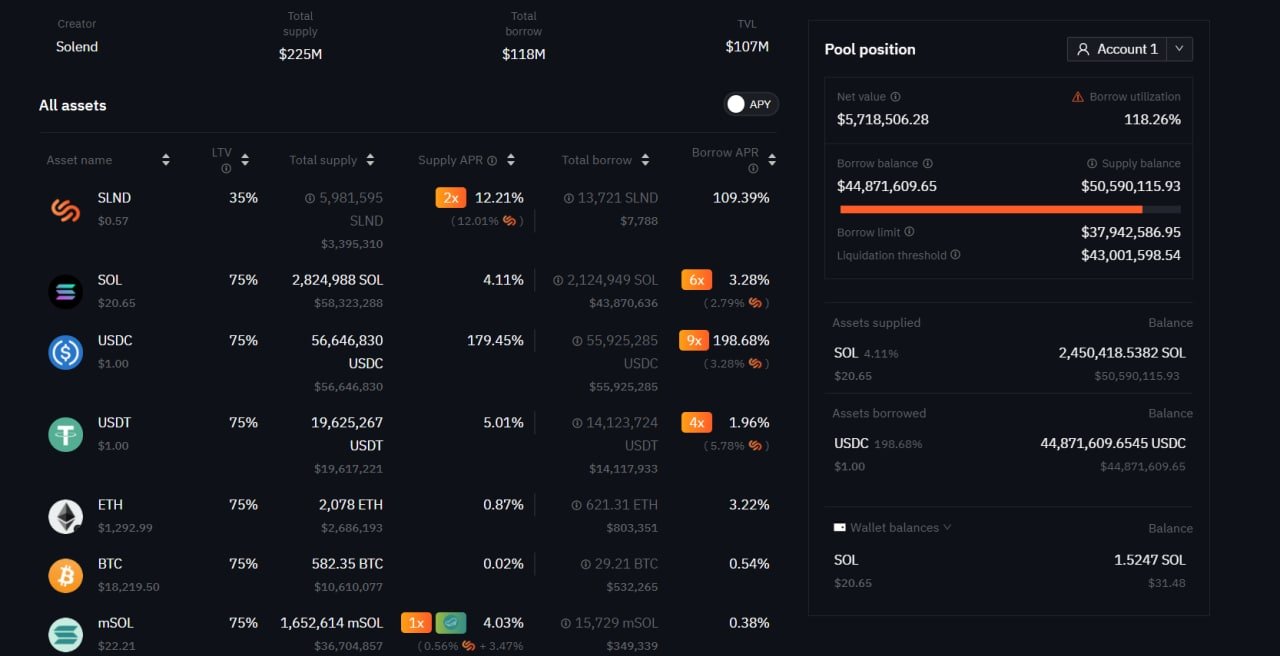
Task: Sort by Asset name using its arrows
Action: [166, 160]
